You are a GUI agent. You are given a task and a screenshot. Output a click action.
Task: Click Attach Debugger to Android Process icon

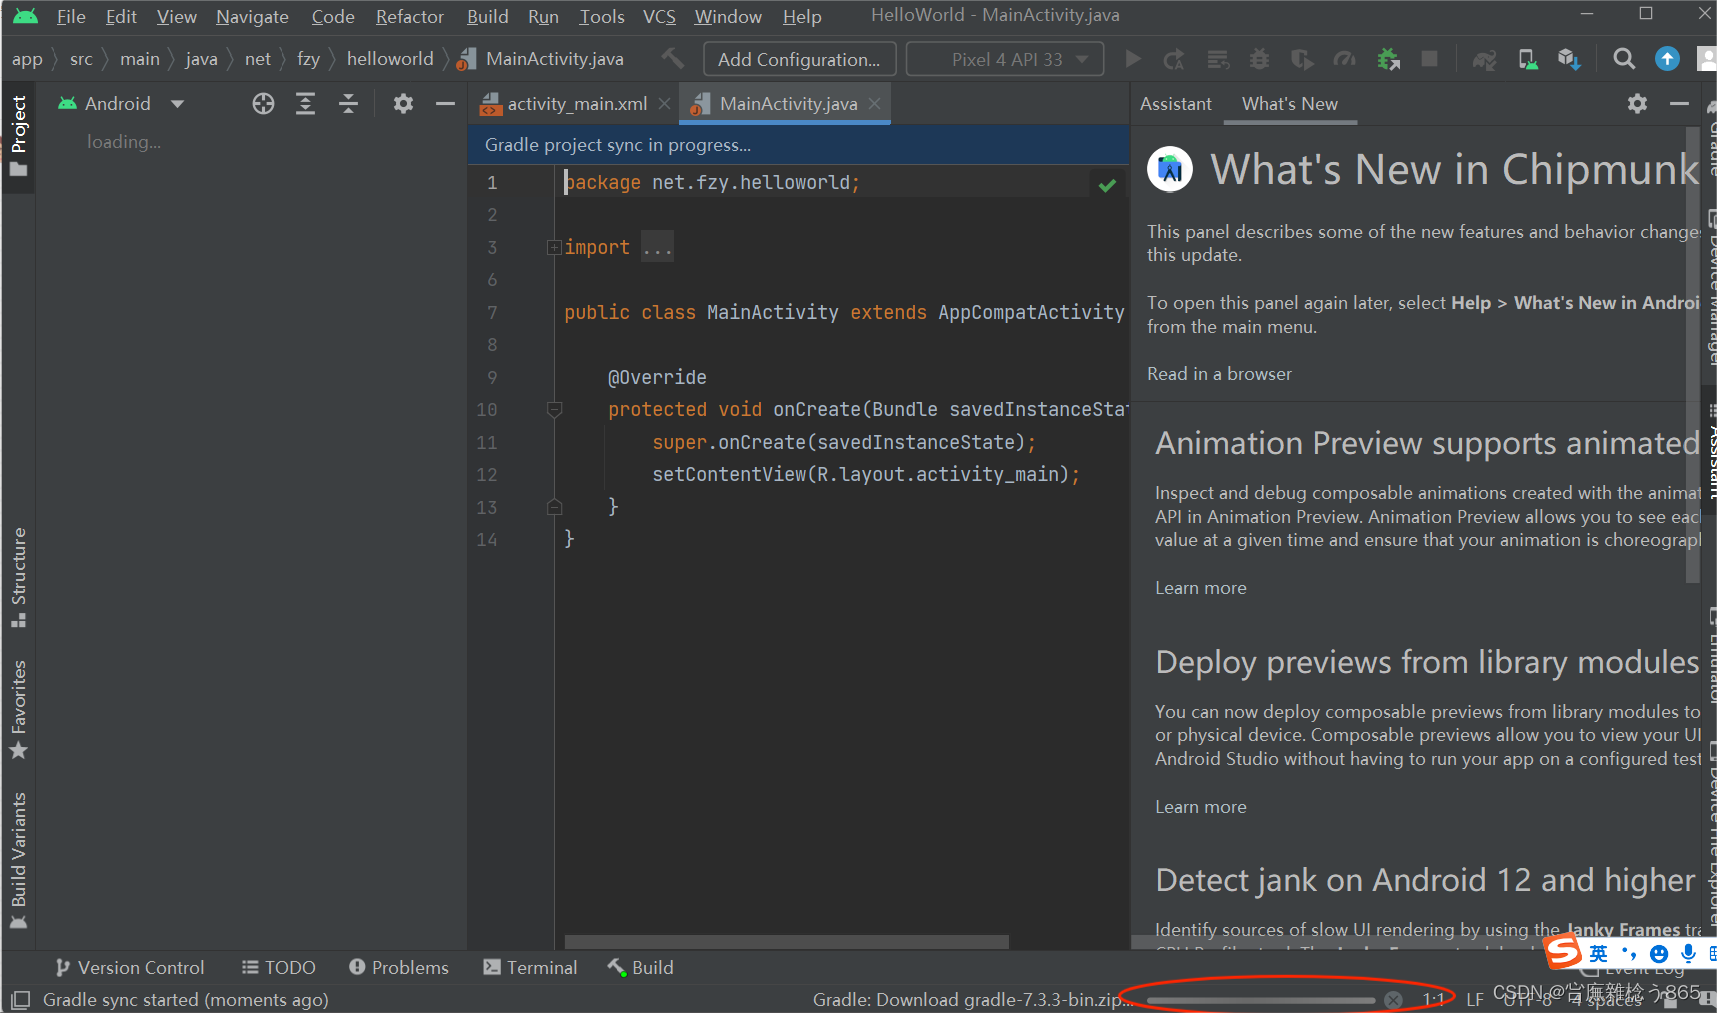1388,59
